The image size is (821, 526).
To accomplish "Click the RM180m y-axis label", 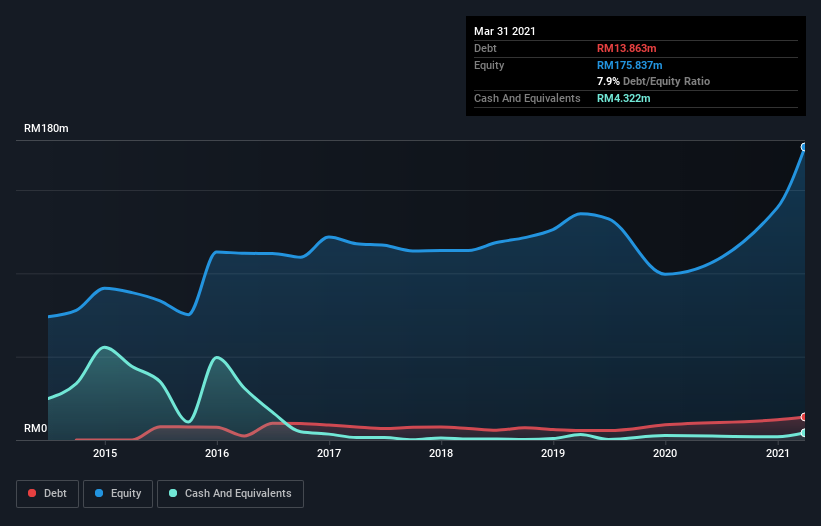I will coord(46,128).
